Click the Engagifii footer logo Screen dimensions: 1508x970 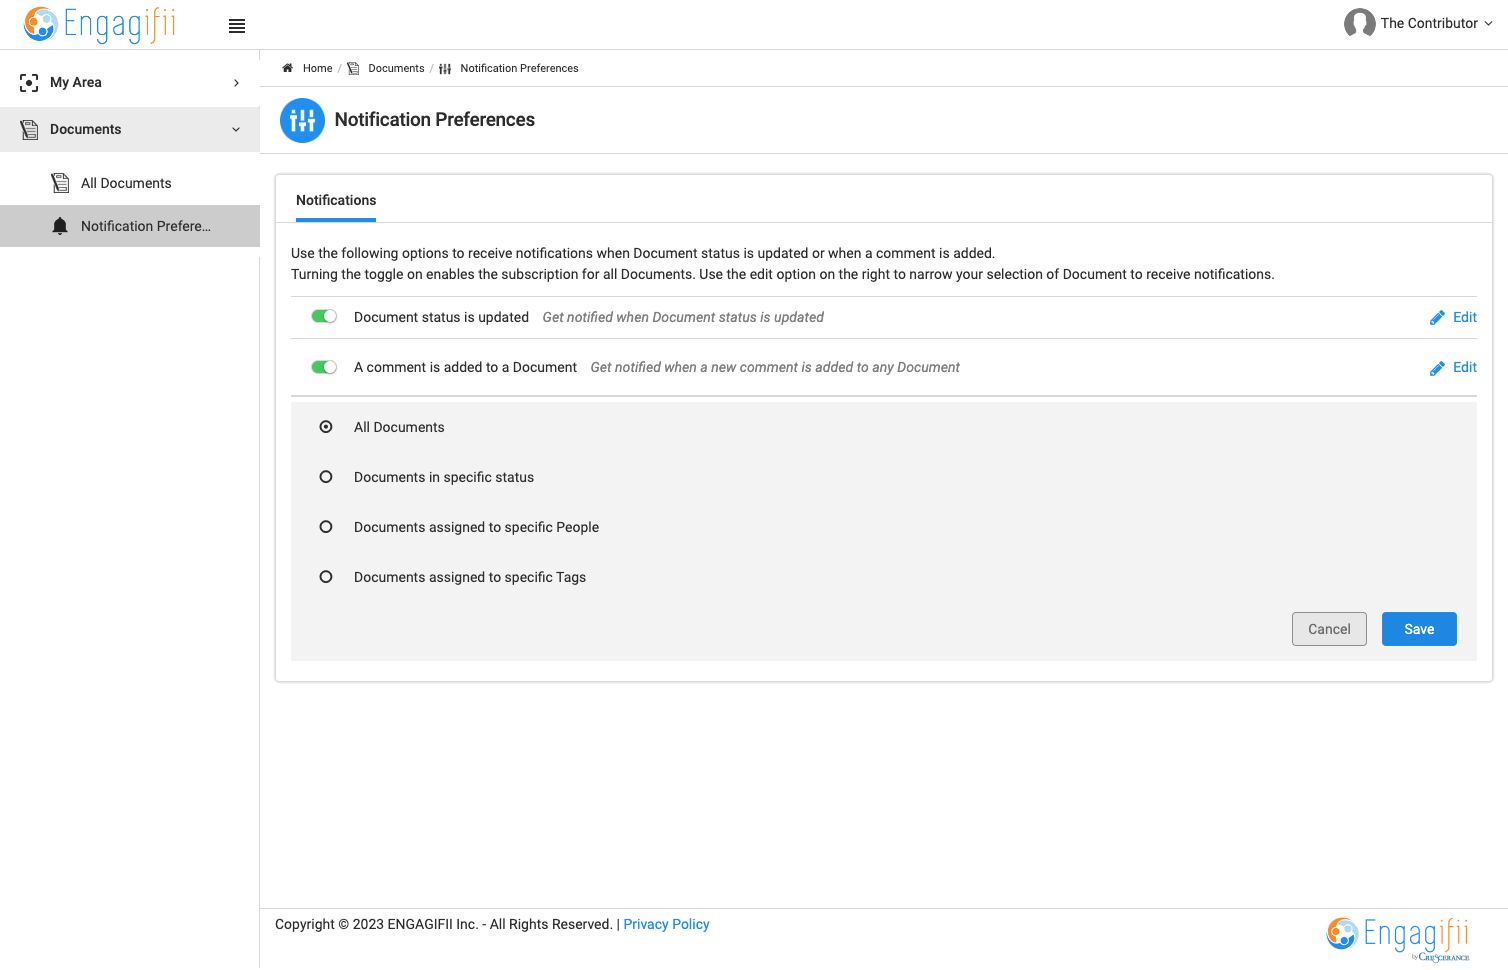pyautogui.click(x=1398, y=938)
